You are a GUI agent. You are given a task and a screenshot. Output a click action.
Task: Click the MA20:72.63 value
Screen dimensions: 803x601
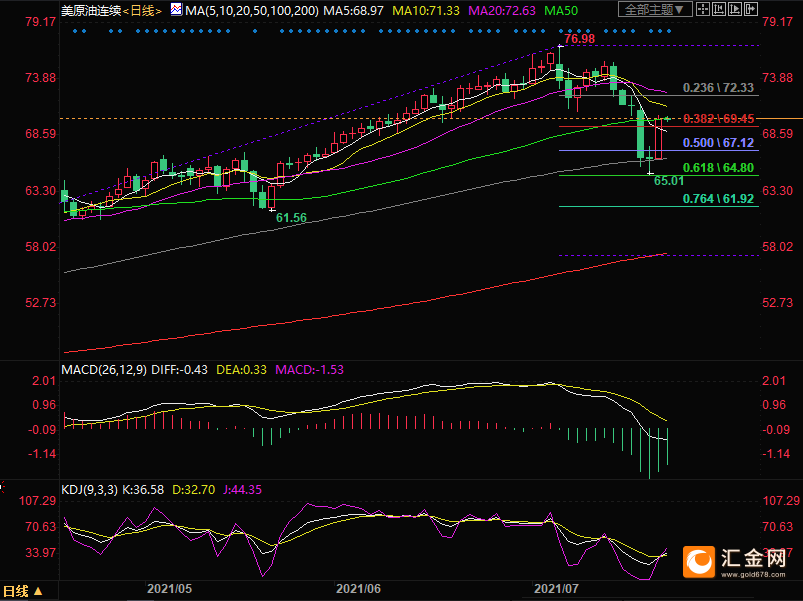502,10
